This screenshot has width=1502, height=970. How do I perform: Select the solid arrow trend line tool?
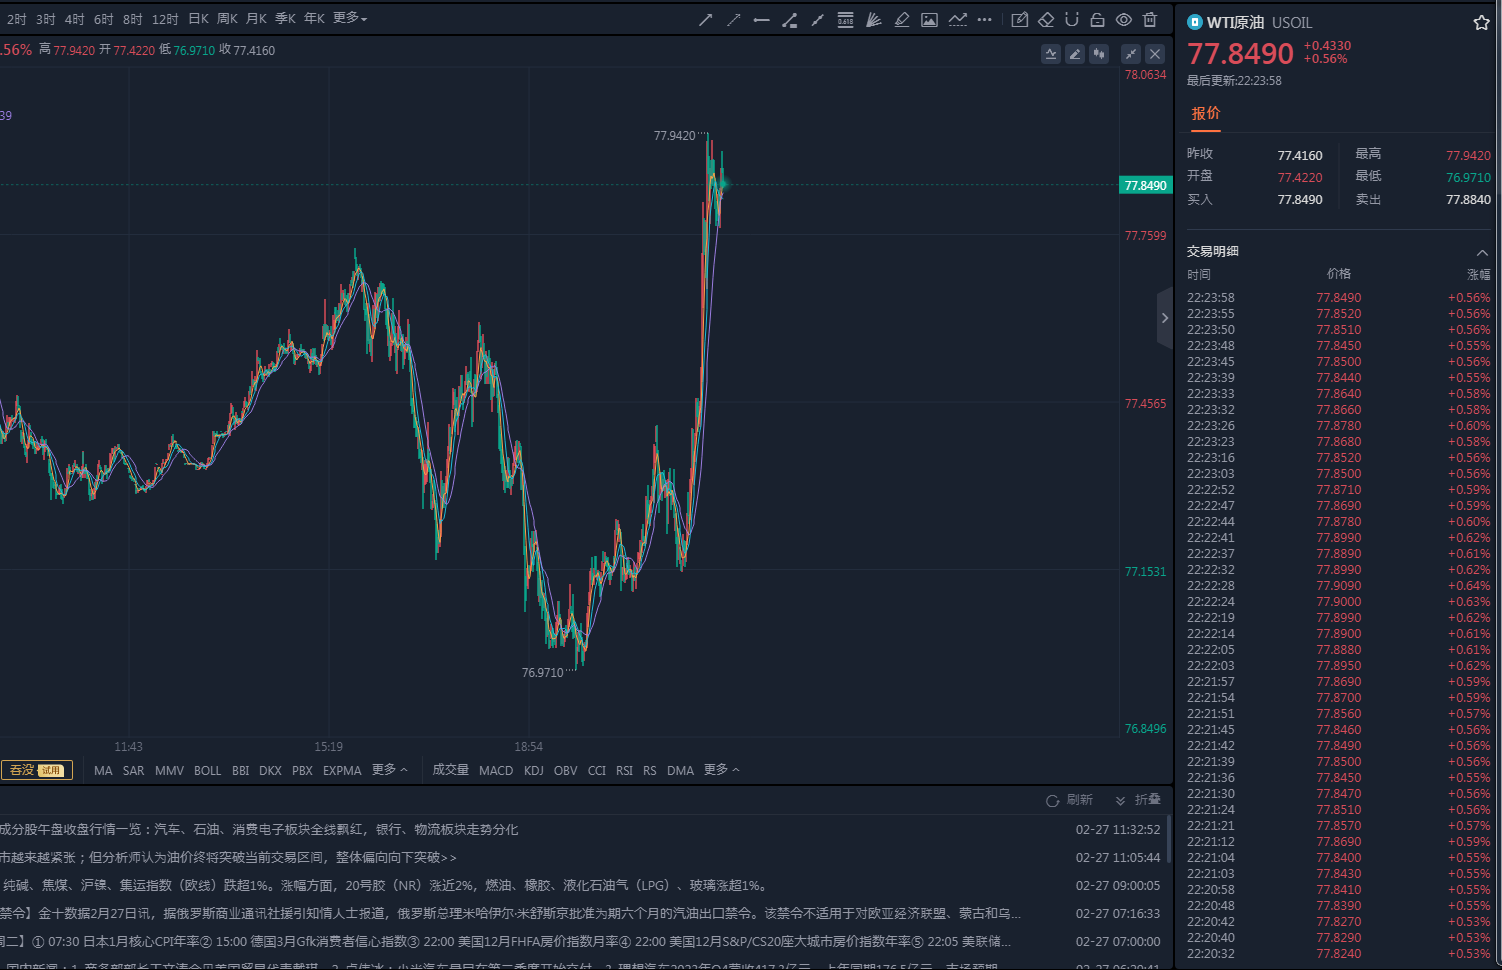705,20
